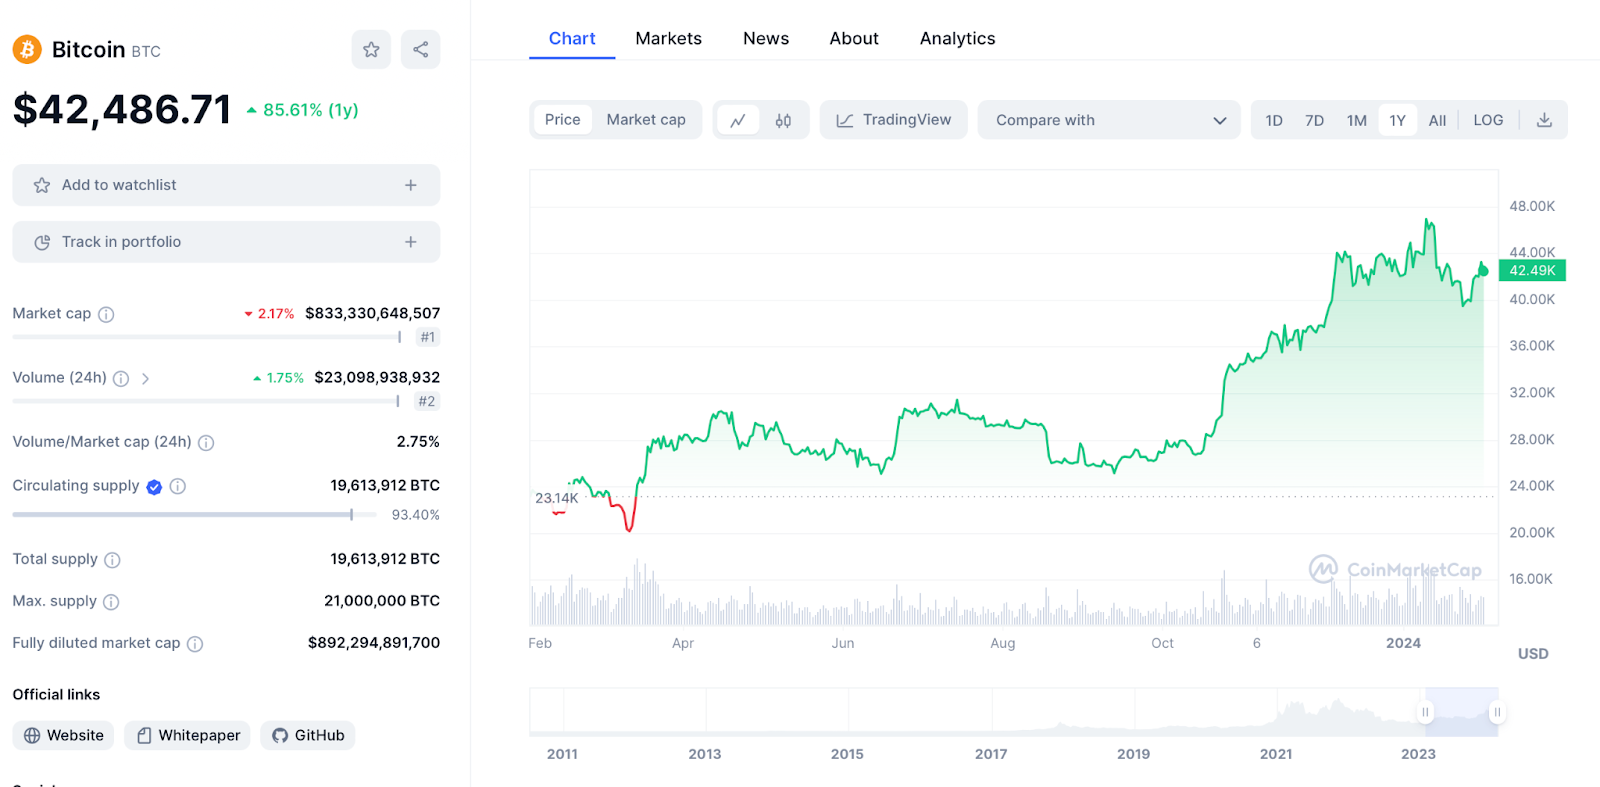Click the 21,000,000 BTC max supply value
The width and height of the screenshot is (1600, 787).
pos(382,601)
